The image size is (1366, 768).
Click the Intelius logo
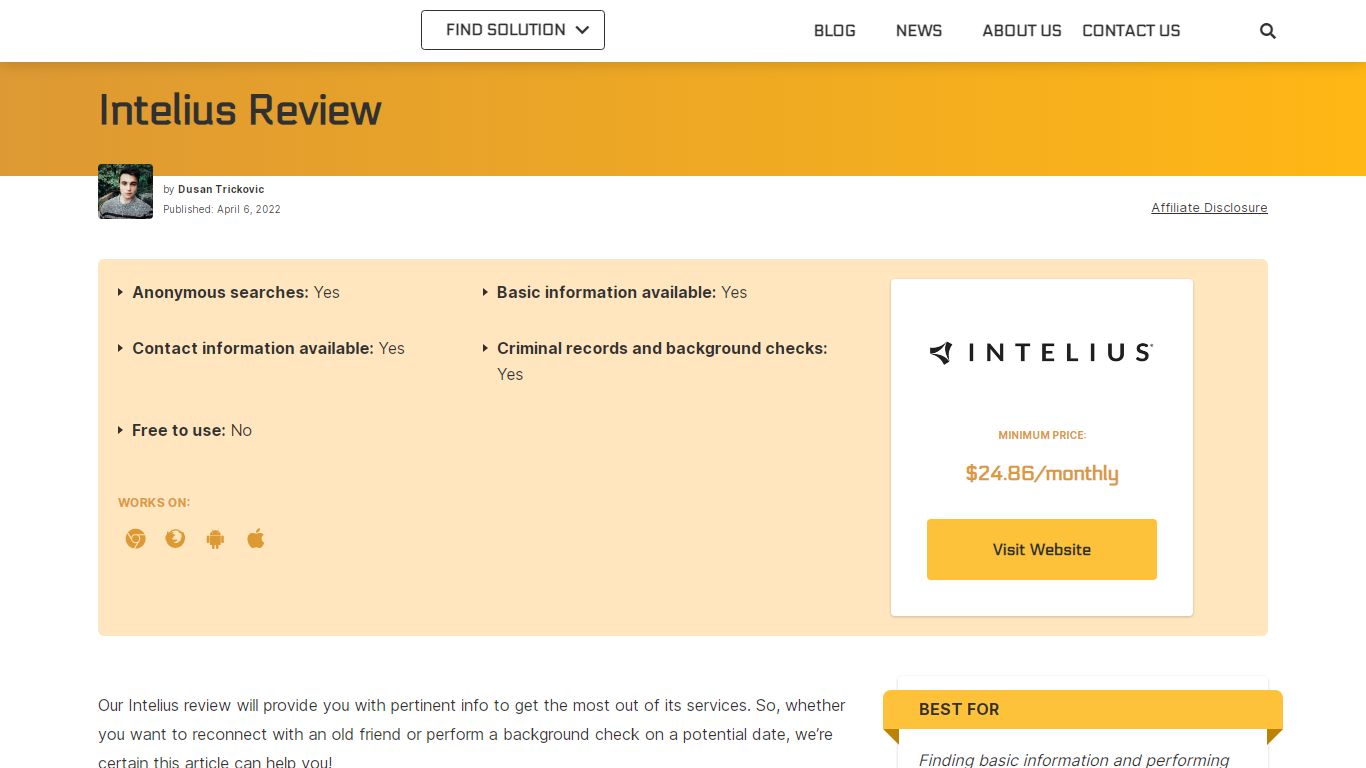[x=1041, y=352]
